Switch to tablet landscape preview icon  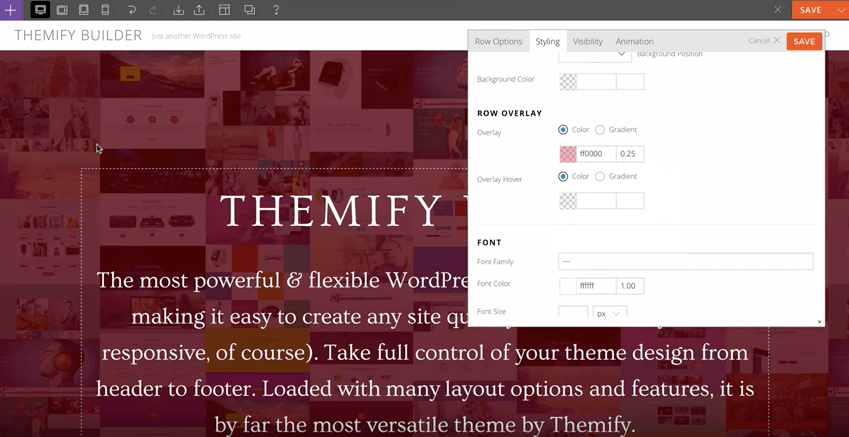[62, 10]
